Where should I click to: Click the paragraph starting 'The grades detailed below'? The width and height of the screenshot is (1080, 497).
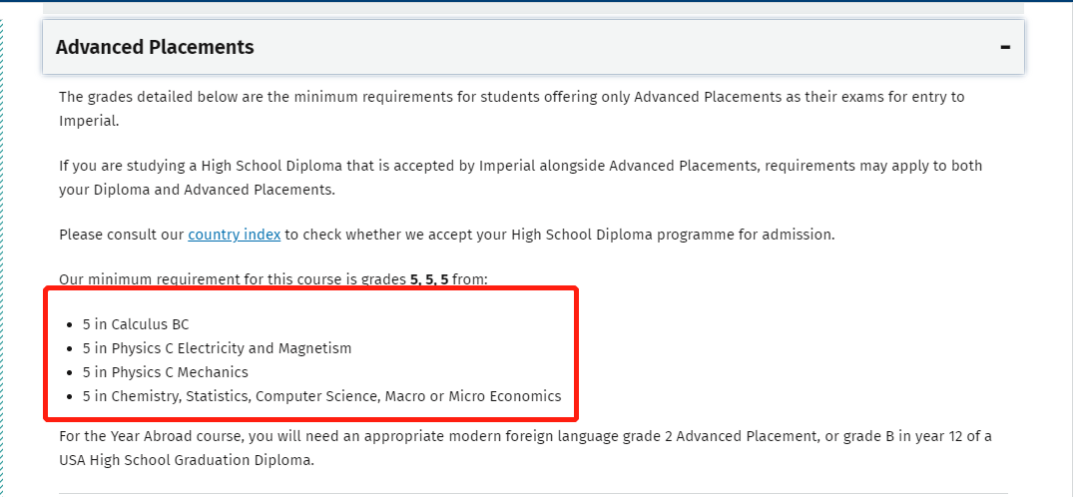512,109
